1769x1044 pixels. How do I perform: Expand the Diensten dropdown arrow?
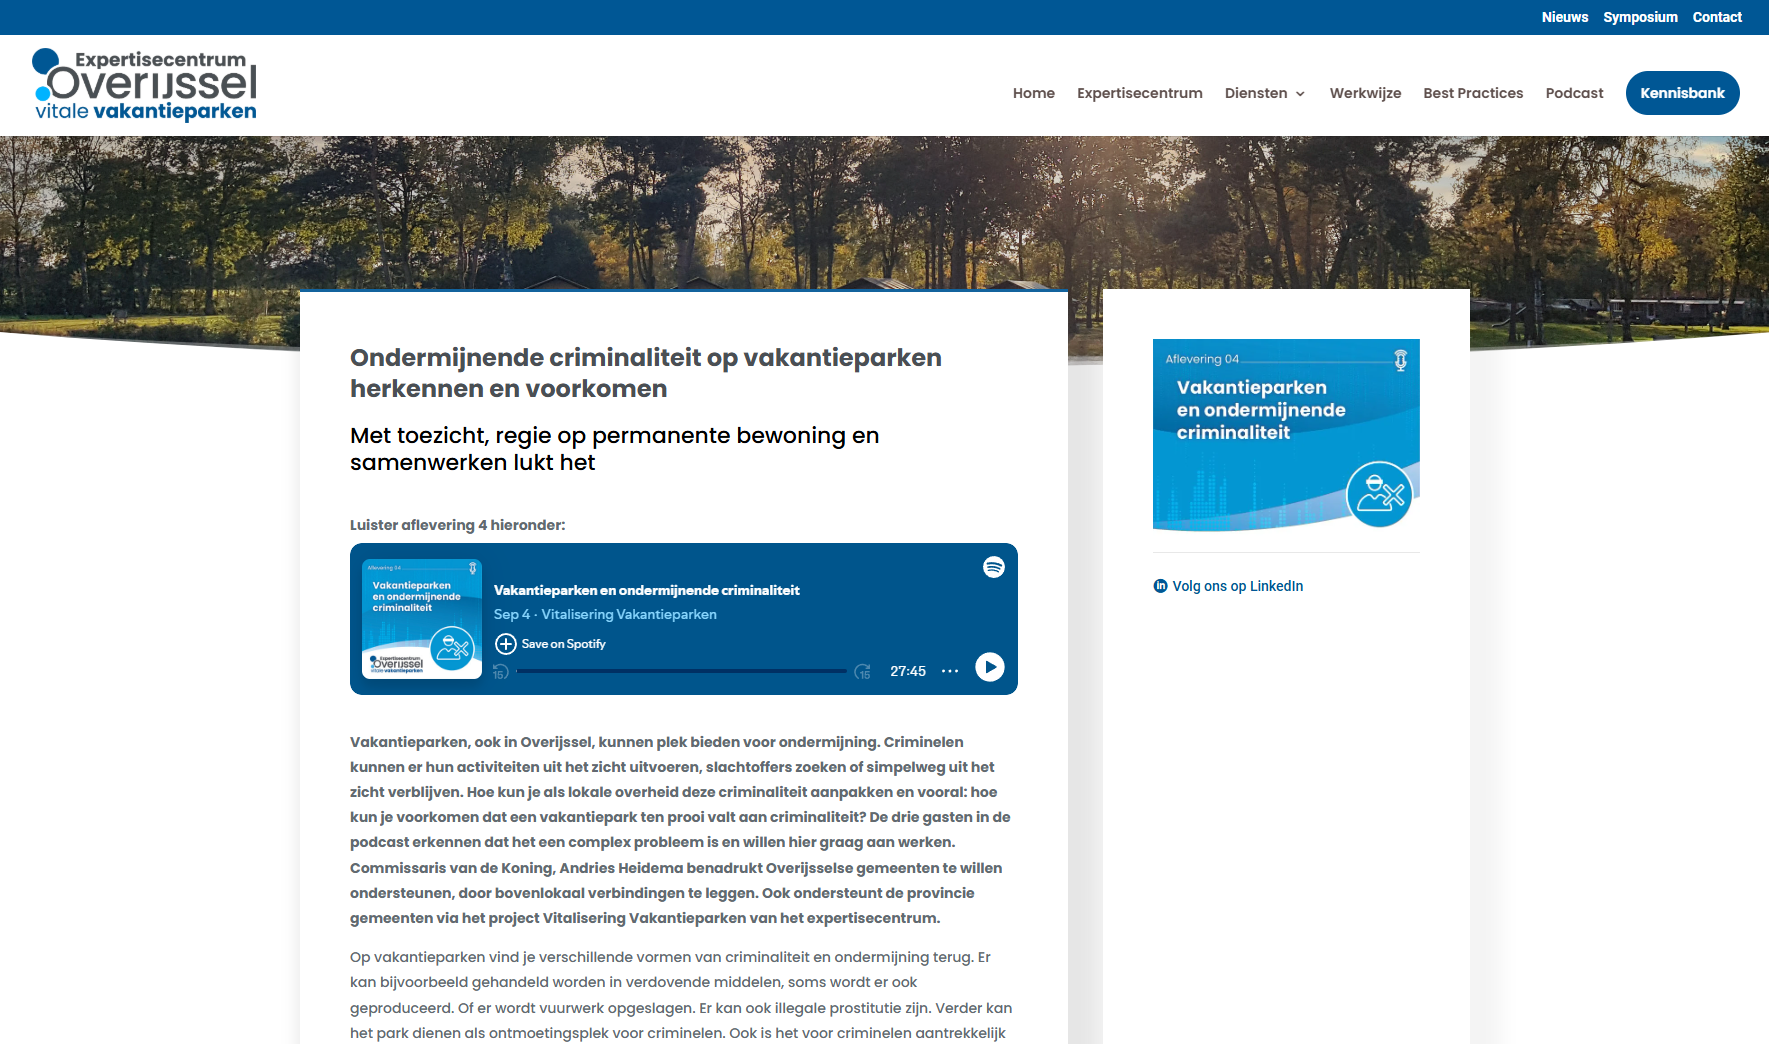point(1300,94)
